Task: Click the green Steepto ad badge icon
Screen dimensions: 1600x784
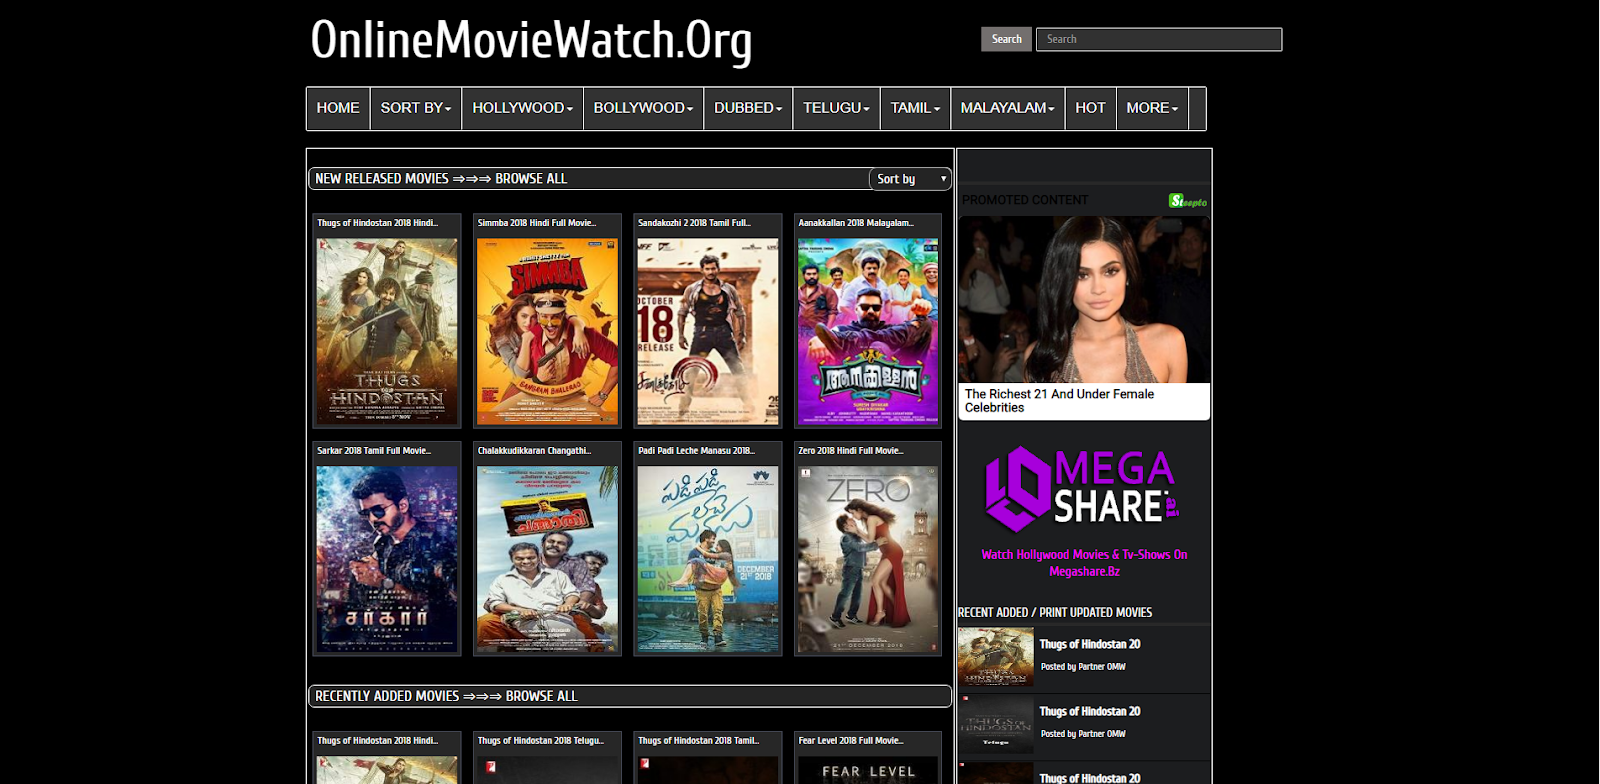Action: [1188, 201]
